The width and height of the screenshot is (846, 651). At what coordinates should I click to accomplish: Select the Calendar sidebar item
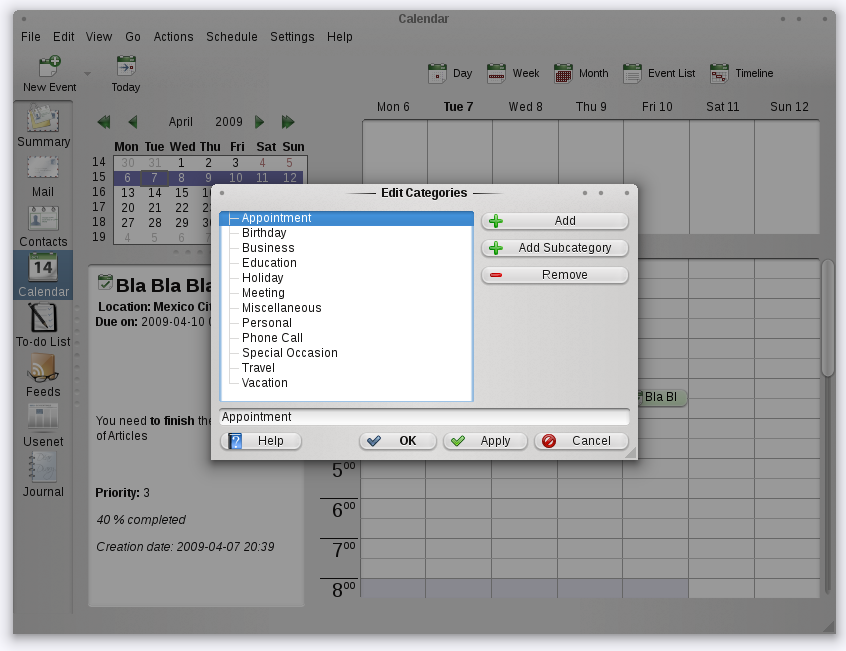[x=43, y=275]
